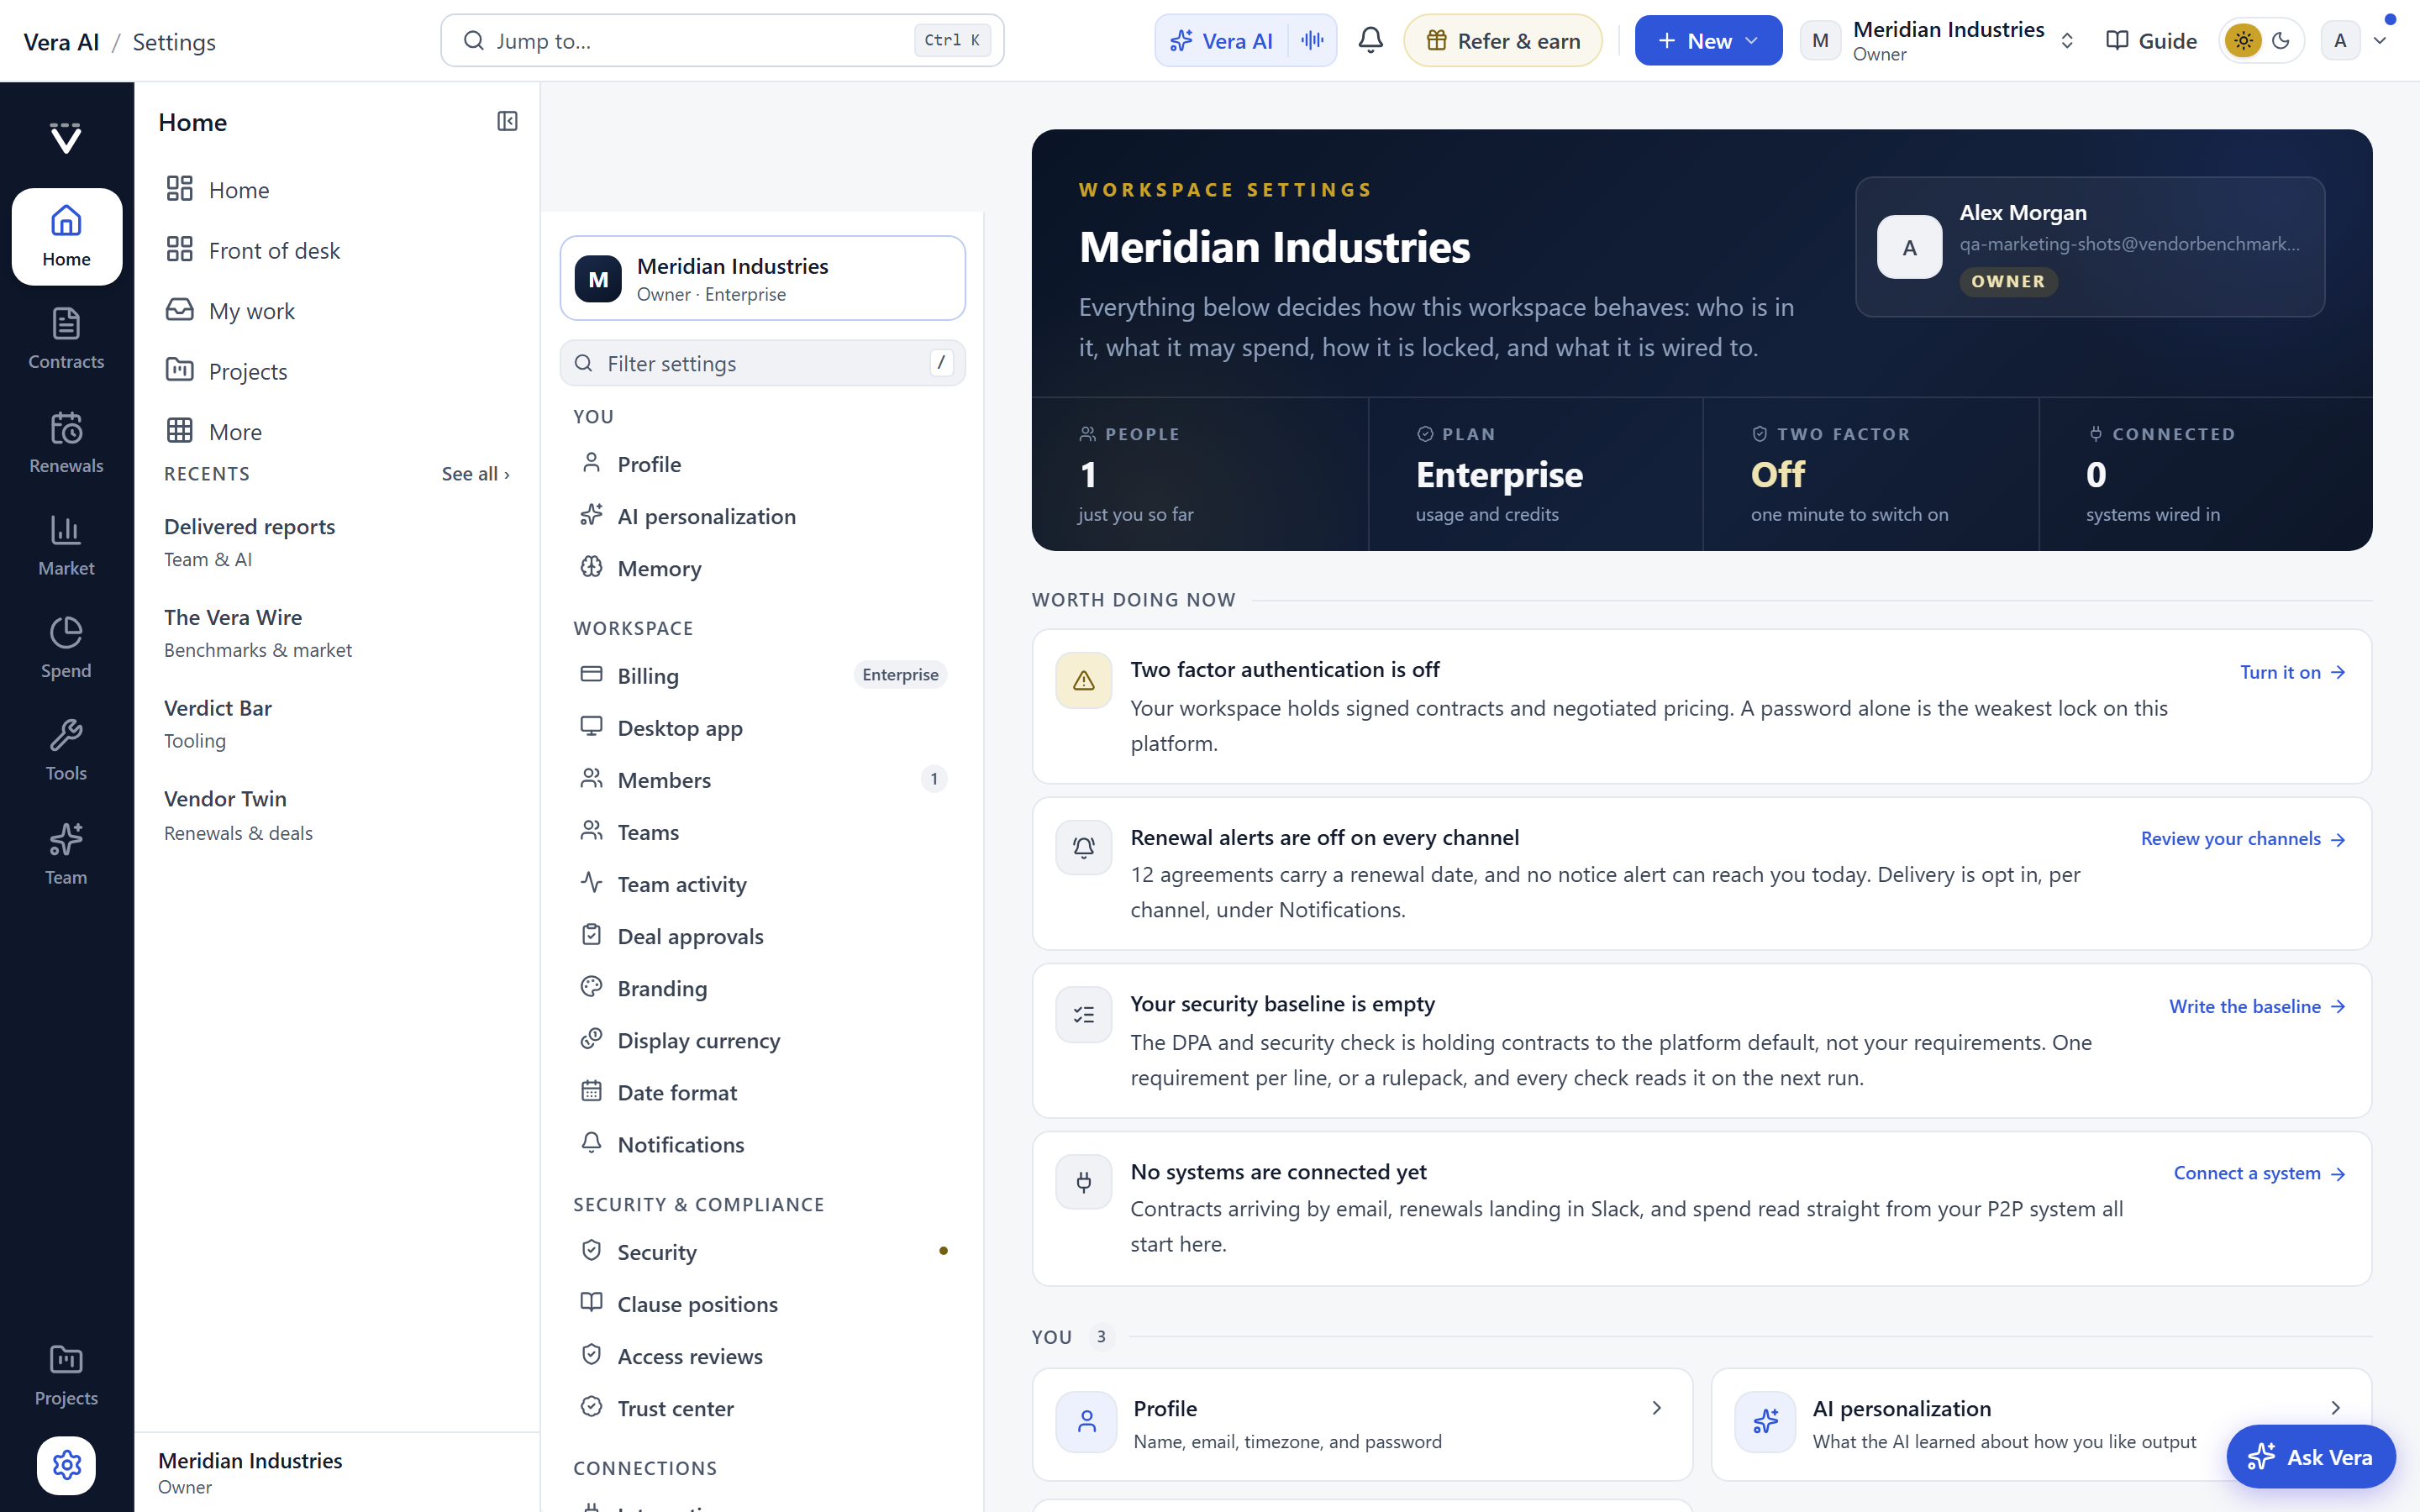Go to Market in the left rail
Image resolution: width=2420 pixels, height=1512 pixels.
pyautogui.click(x=66, y=546)
